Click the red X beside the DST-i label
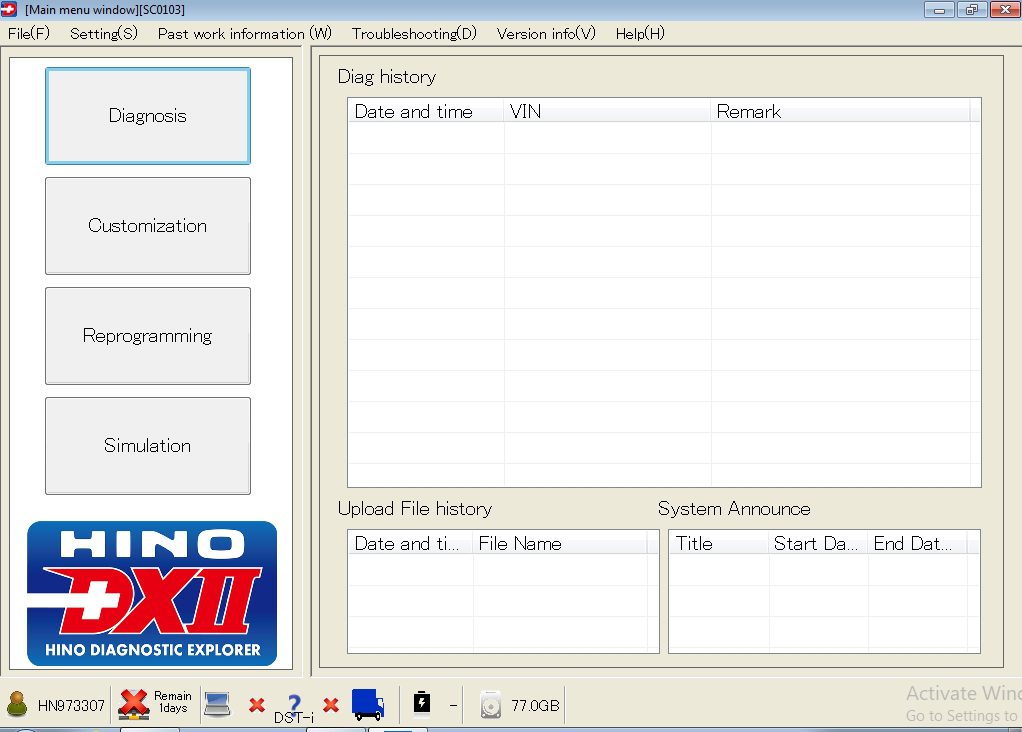This screenshot has width=1022, height=732. [x=330, y=706]
